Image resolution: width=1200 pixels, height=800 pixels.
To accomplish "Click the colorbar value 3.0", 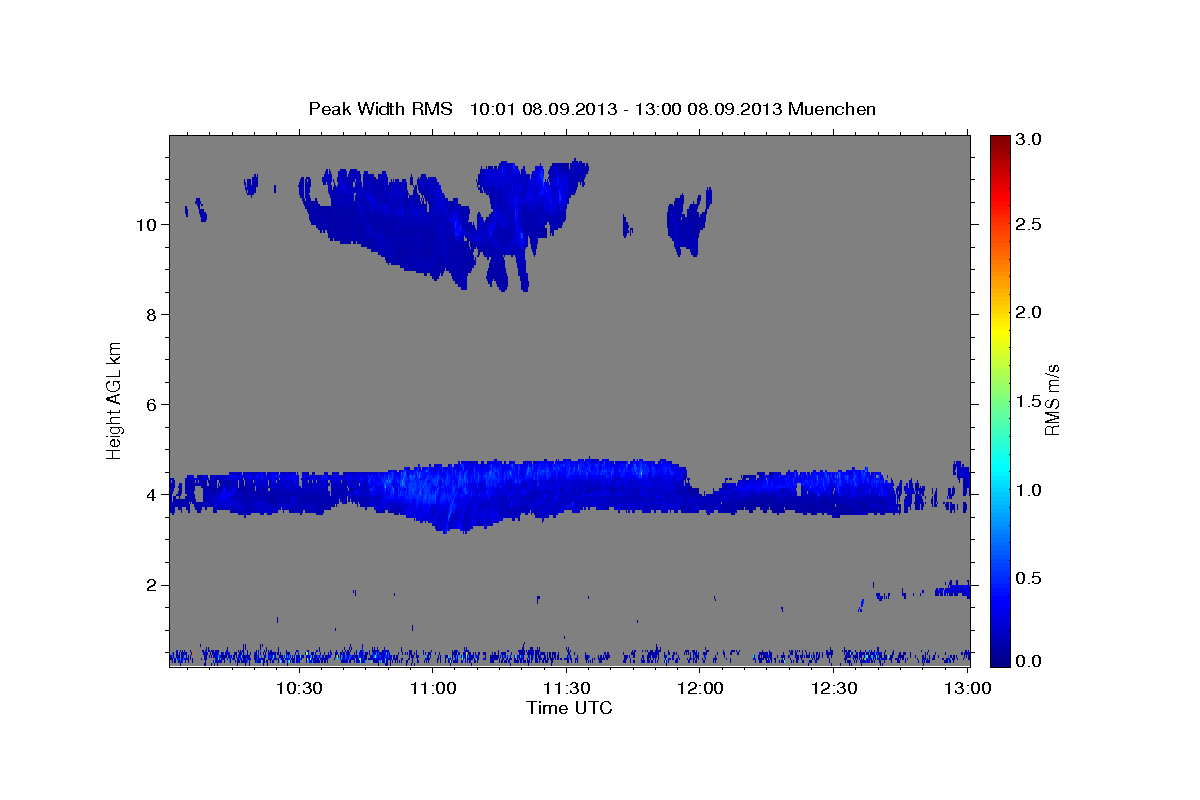I will pyautogui.click(x=1029, y=139).
